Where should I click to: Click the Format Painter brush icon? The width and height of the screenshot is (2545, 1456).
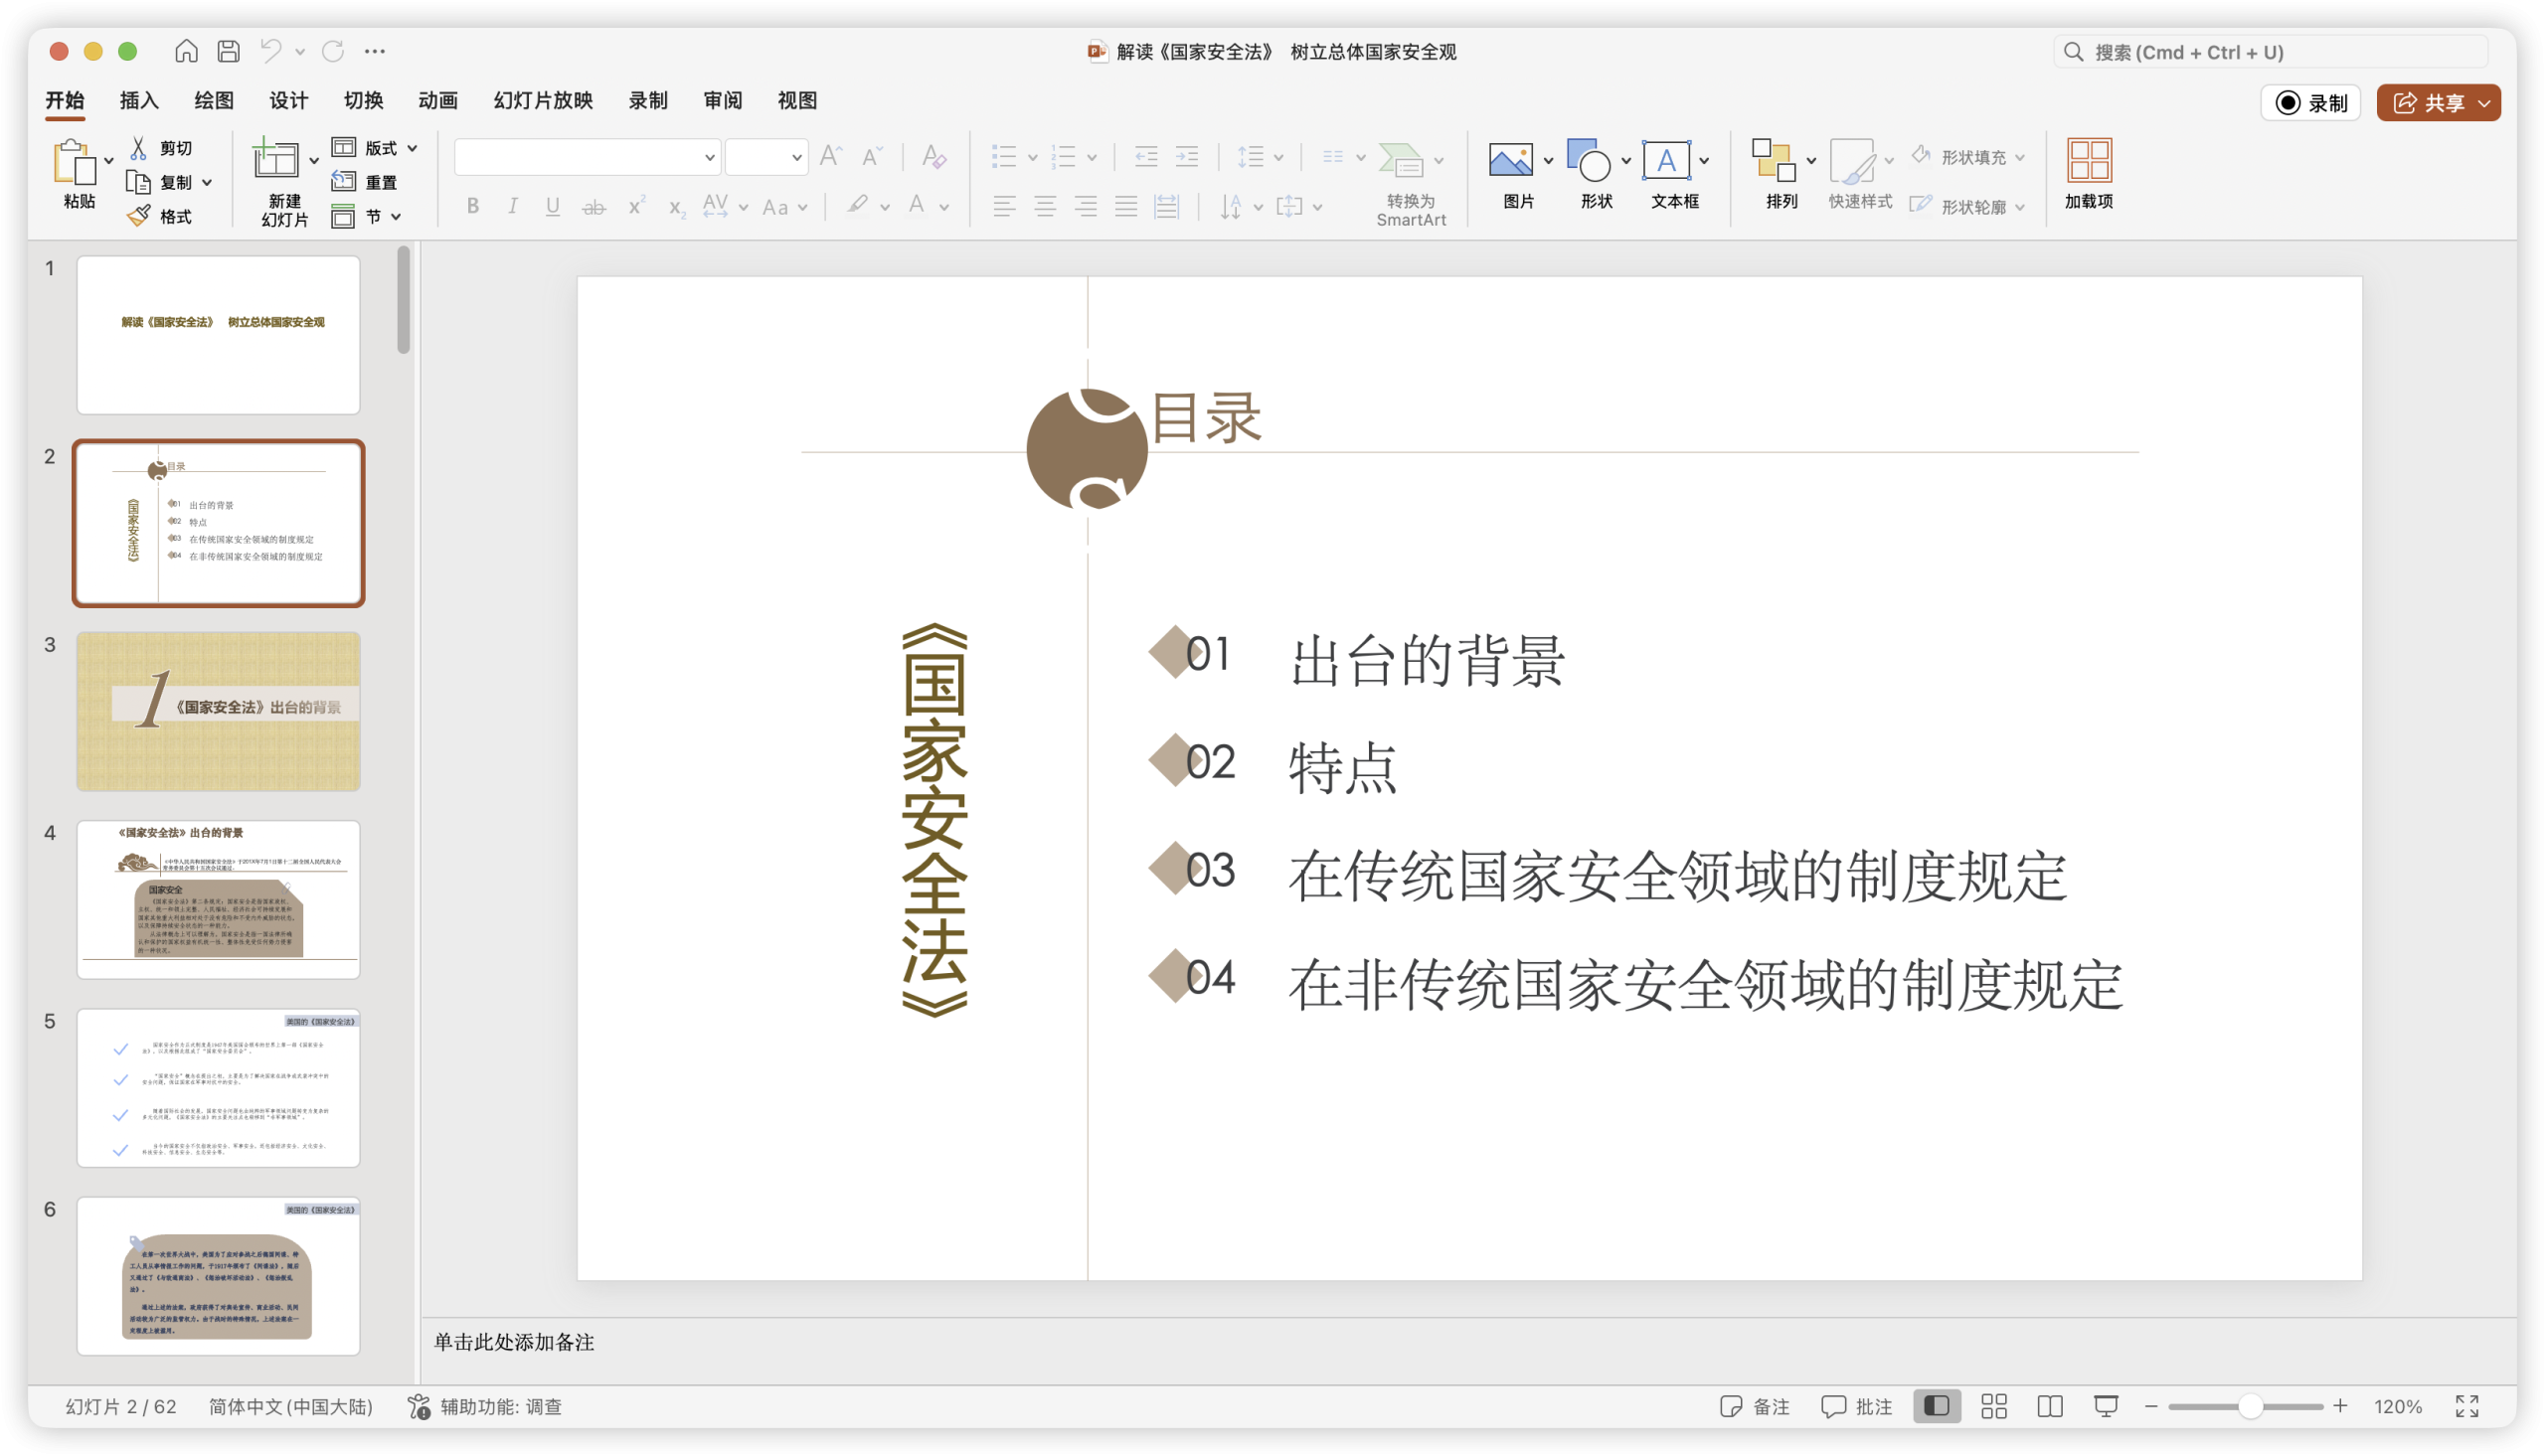[139, 216]
